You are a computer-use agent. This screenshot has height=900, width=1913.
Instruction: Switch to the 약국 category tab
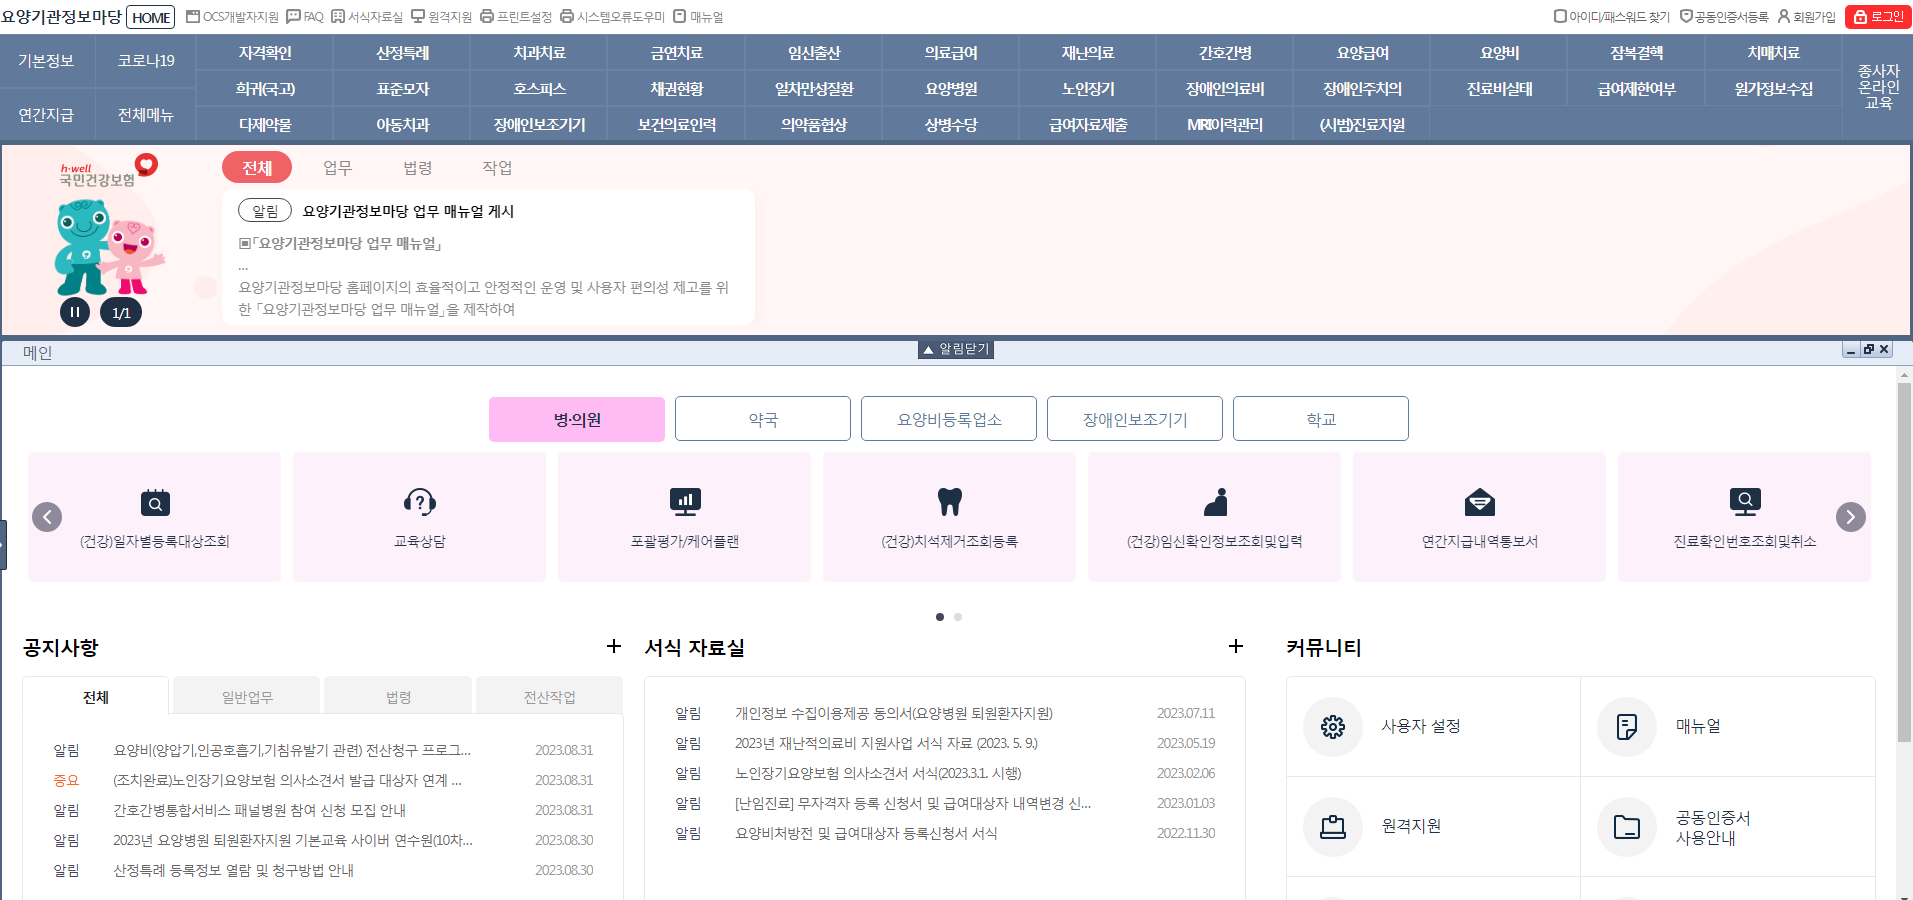pyautogui.click(x=763, y=419)
